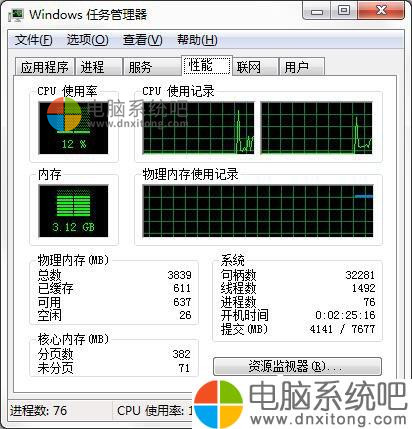Maximize the Task Manager window

pos(344,11)
